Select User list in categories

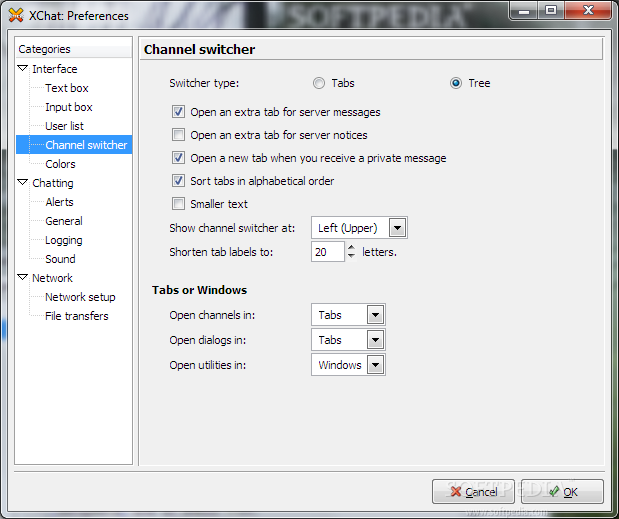point(64,126)
